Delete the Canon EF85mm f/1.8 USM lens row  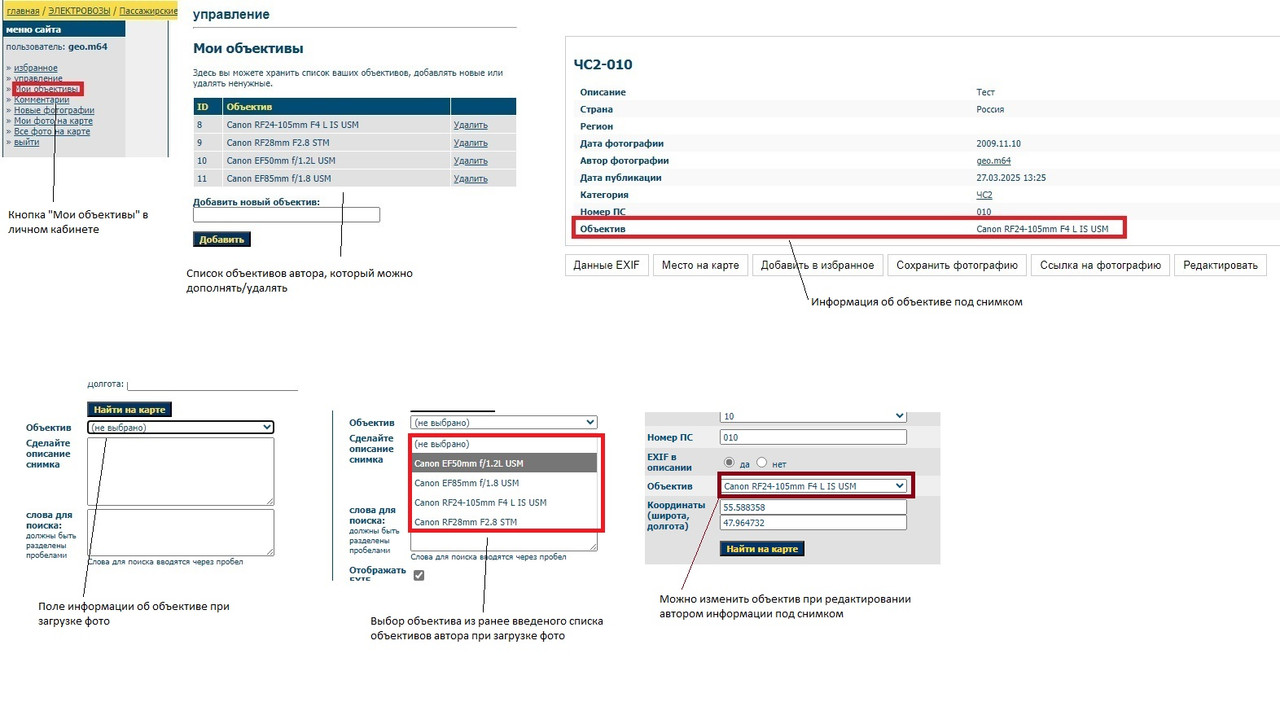(x=470, y=179)
